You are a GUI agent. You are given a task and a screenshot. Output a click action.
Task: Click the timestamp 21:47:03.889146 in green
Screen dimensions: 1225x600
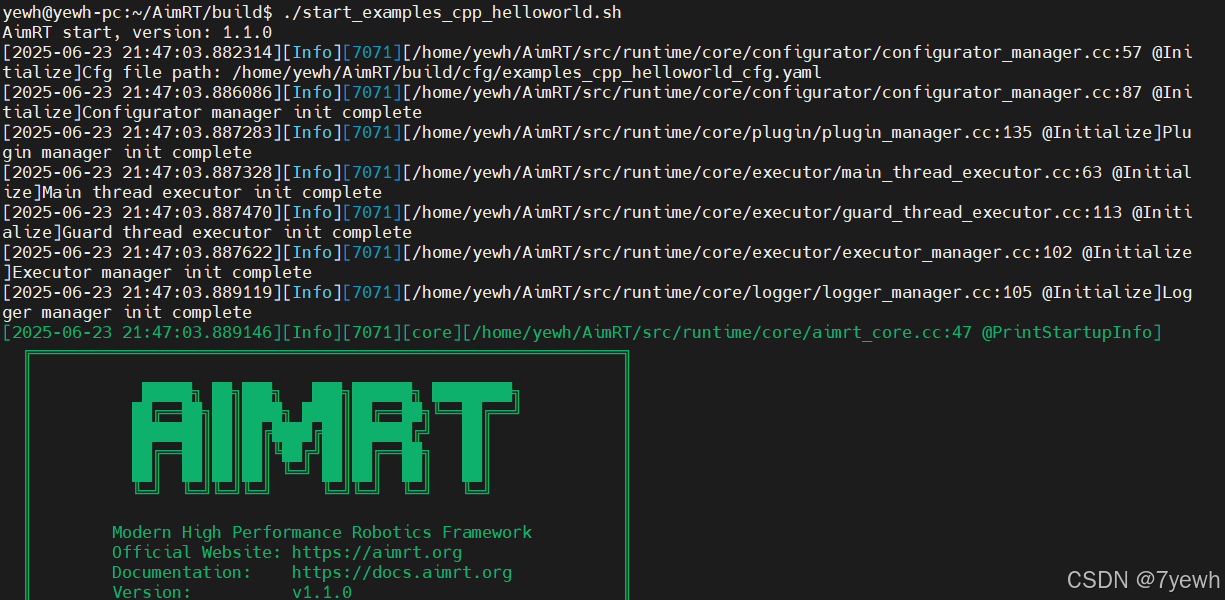pos(196,332)
